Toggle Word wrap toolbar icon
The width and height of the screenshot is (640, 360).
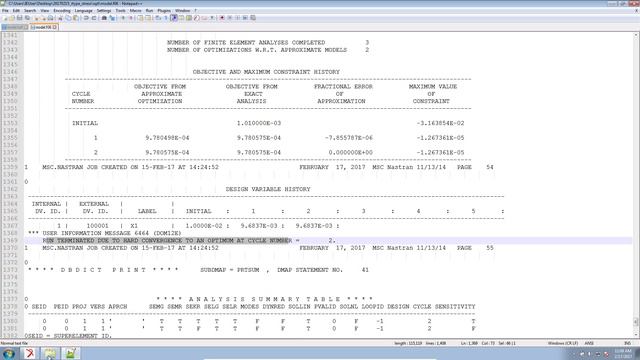tap(158, 18)
